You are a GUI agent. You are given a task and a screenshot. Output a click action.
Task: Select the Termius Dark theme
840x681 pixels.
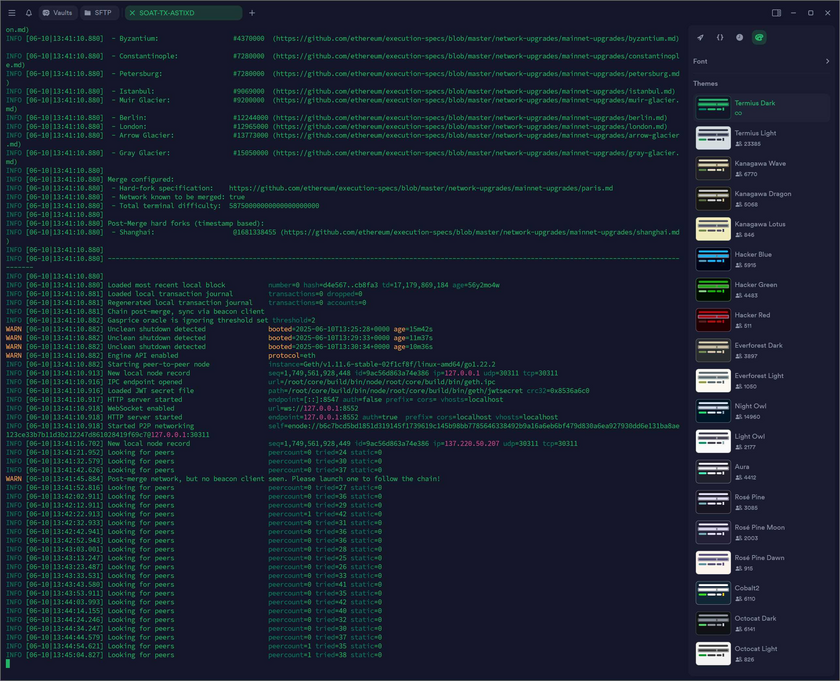pyautogui.click(x=761, y=108)
